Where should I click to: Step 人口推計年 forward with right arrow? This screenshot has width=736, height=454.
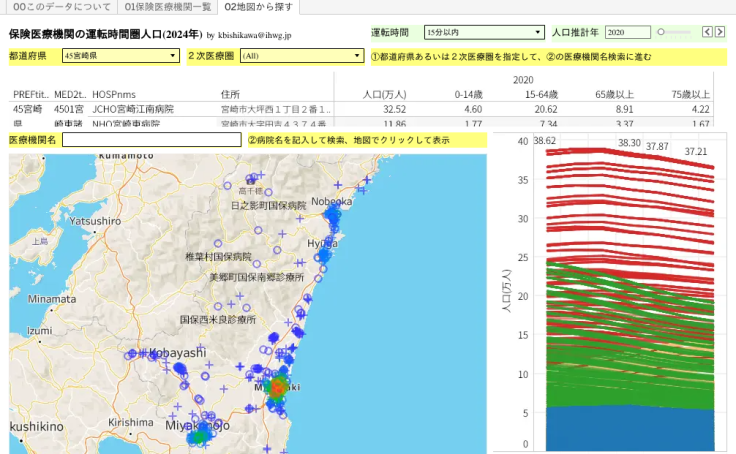[720, 32]
